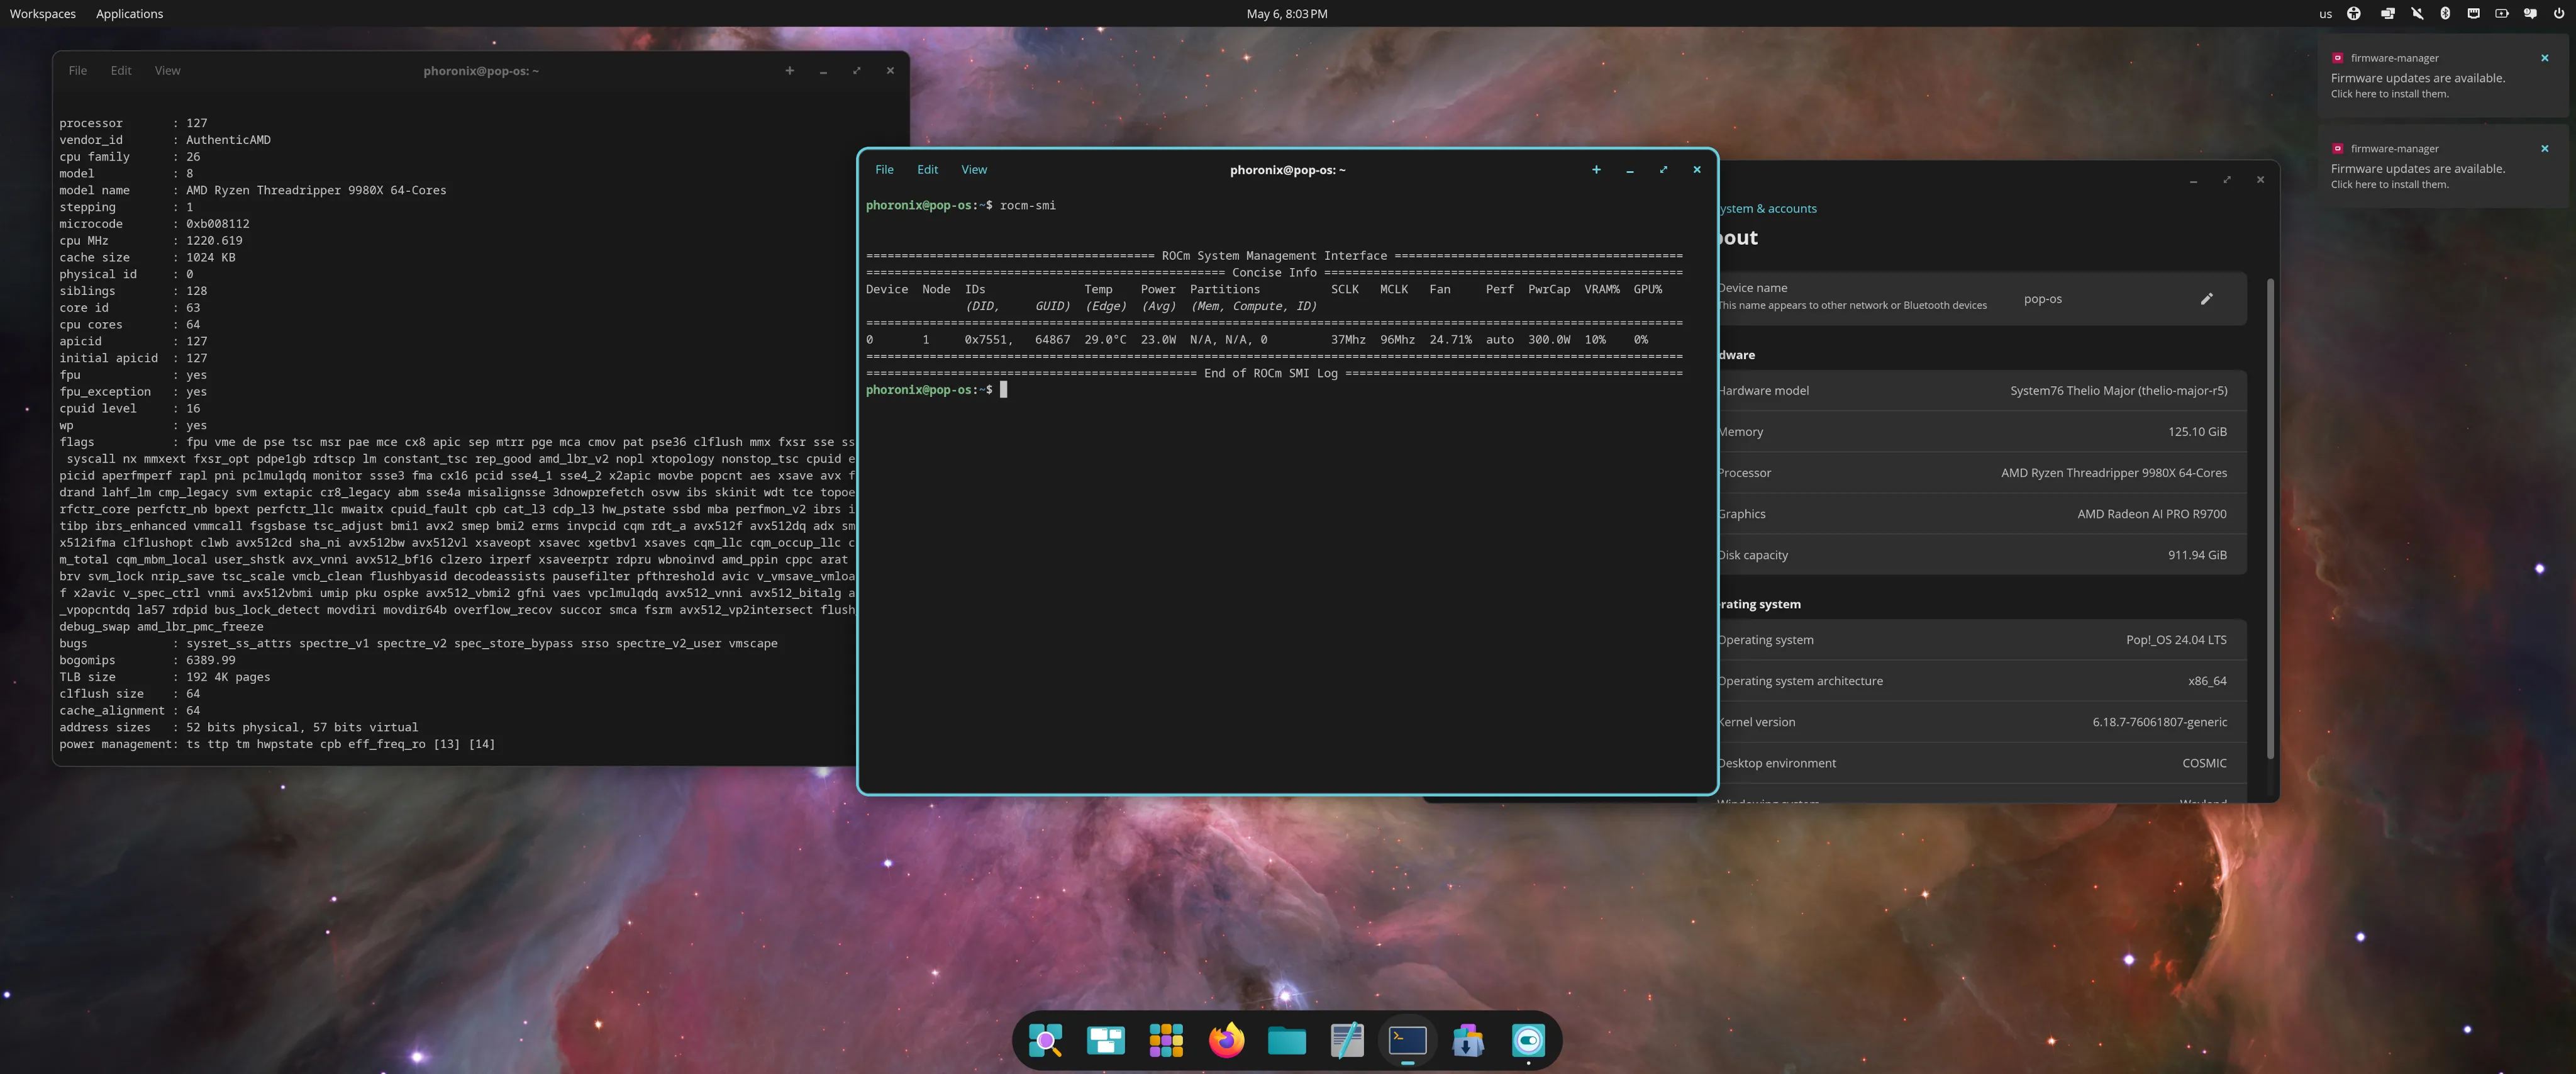
Task: Add a new tab in front terminal
Action: point(1596,170)
